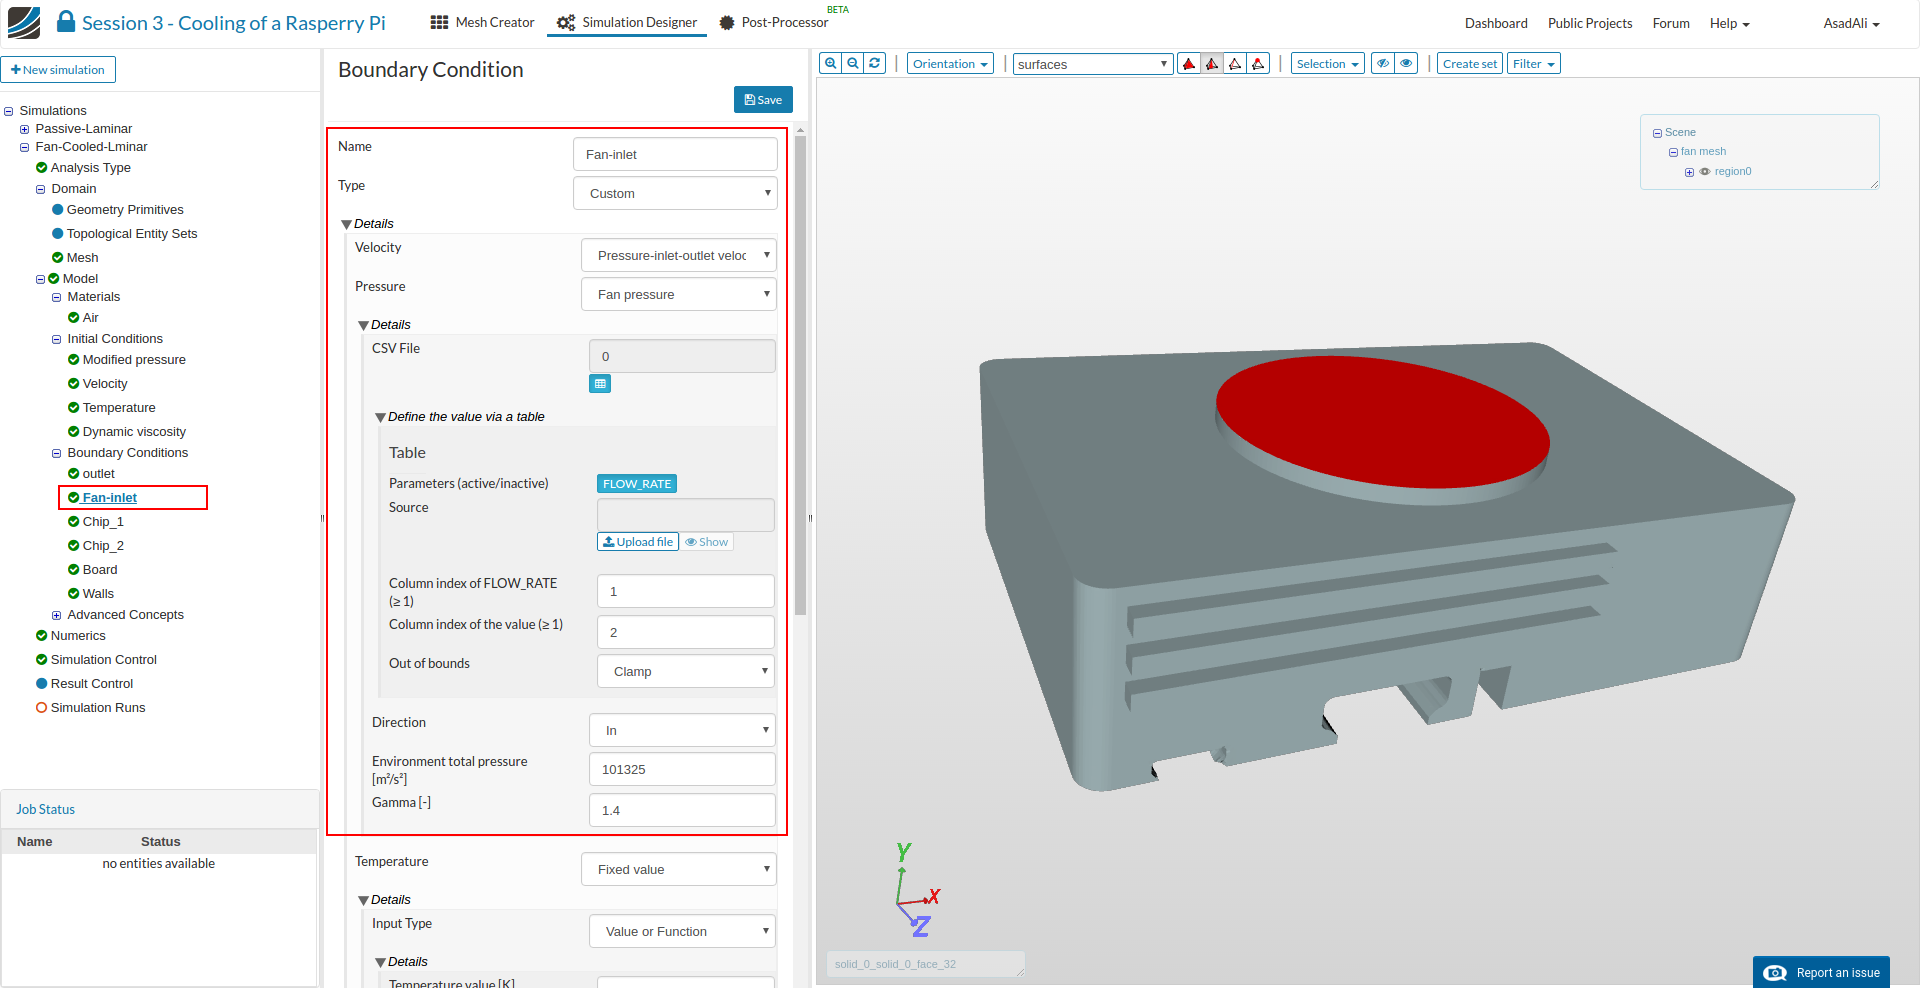Click the show all eye icon

click(1406, 64)
